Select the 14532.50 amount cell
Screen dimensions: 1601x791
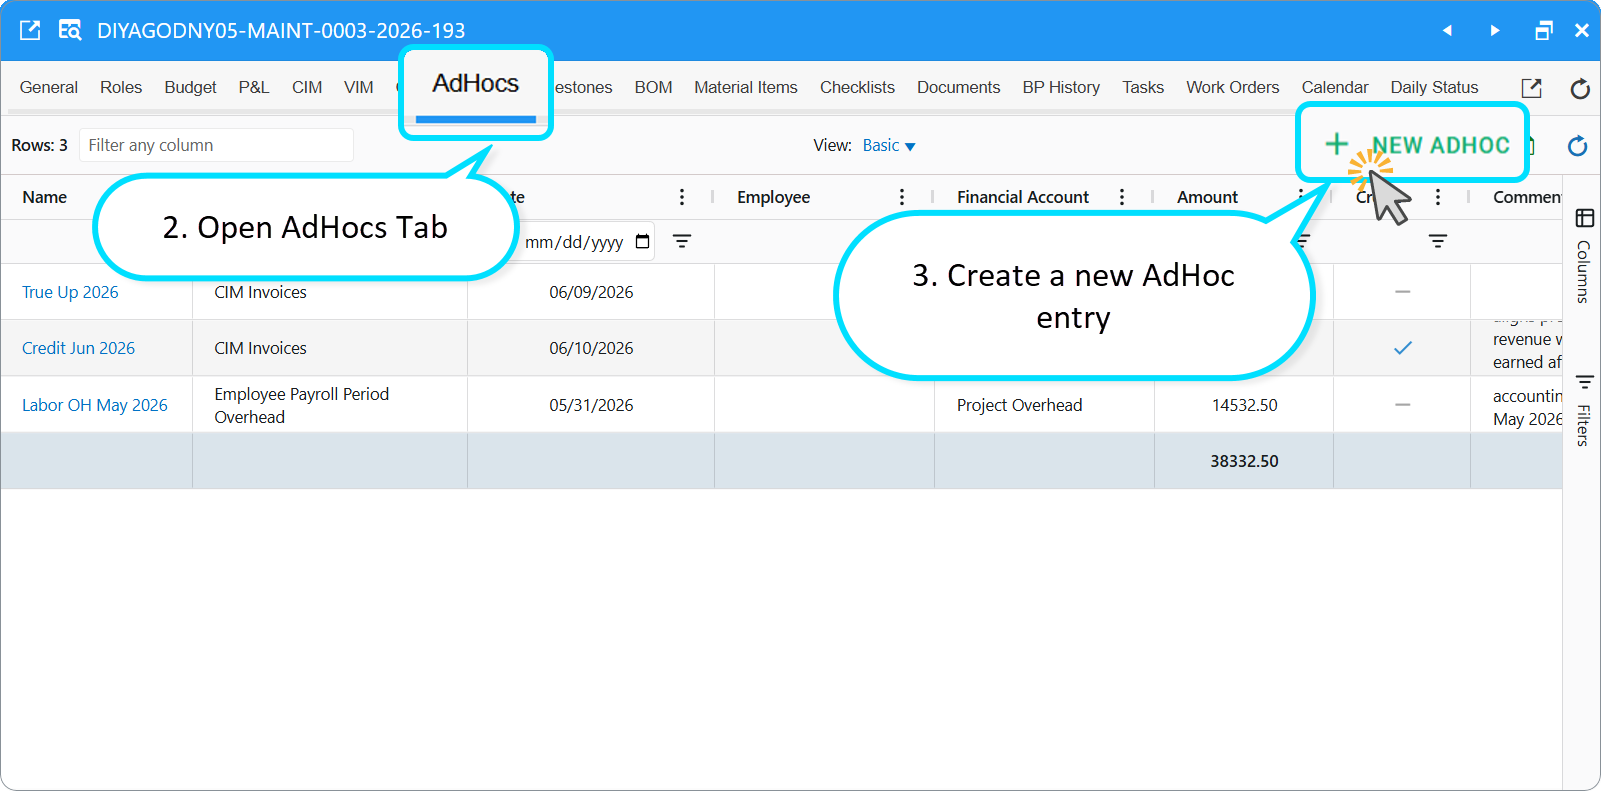coord(1244,405)
